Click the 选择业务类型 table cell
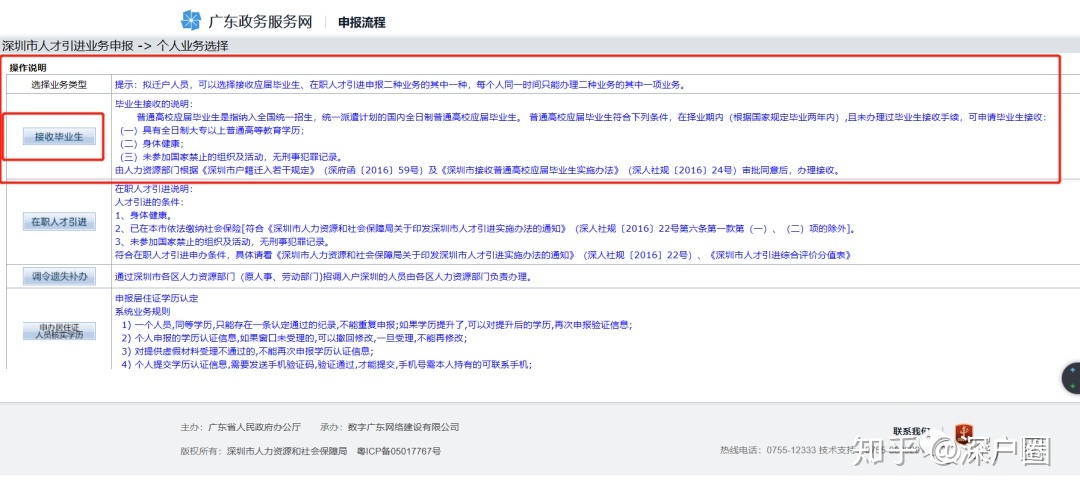This screenshot has height=496, width=1080. click(59, 85)
